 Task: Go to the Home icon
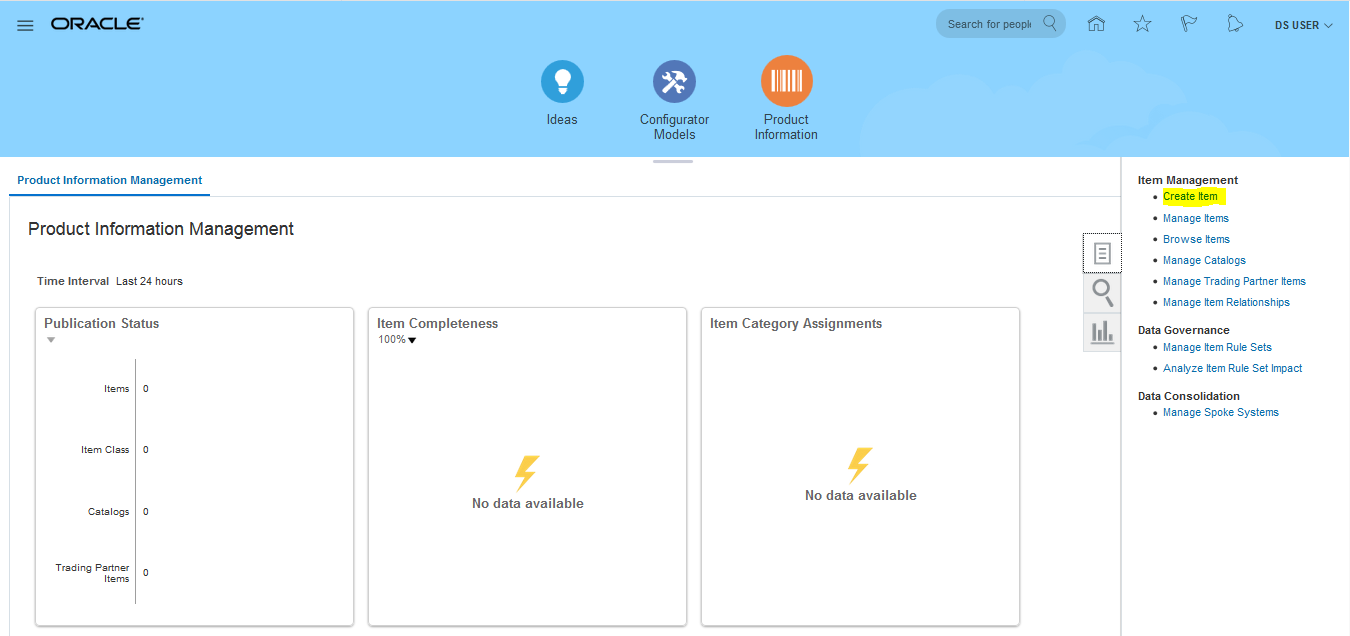click(1096, 24)
